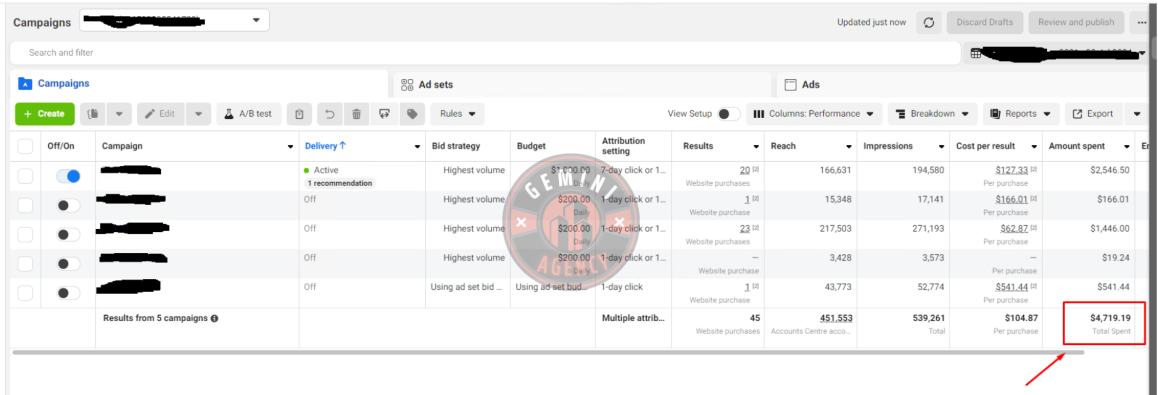The height and width of the screenshot is (395, 1158).
Task: Click in the Search and filter field
Action: pyautogui.click(x=484, y=53)
